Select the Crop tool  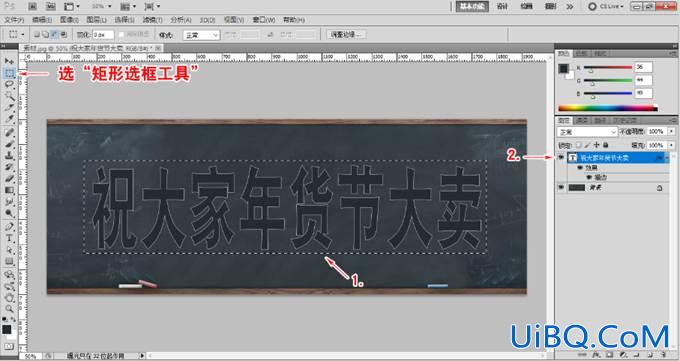(x=9, y=107)
